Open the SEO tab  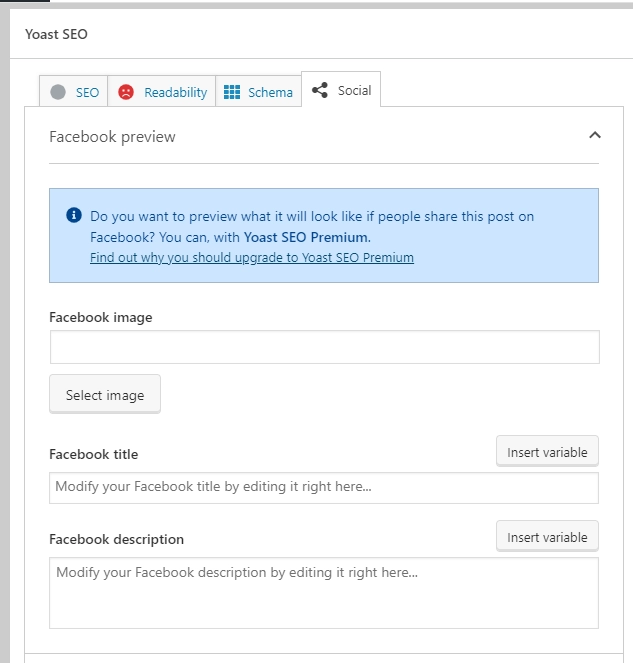(74, 91)
